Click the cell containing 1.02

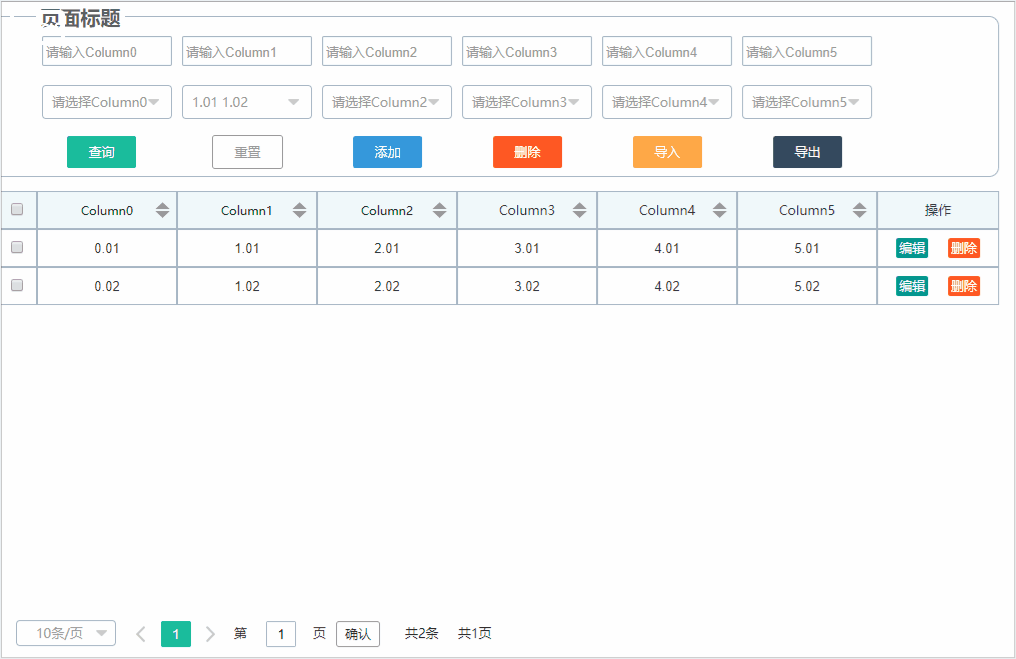[x=247, y=286]
